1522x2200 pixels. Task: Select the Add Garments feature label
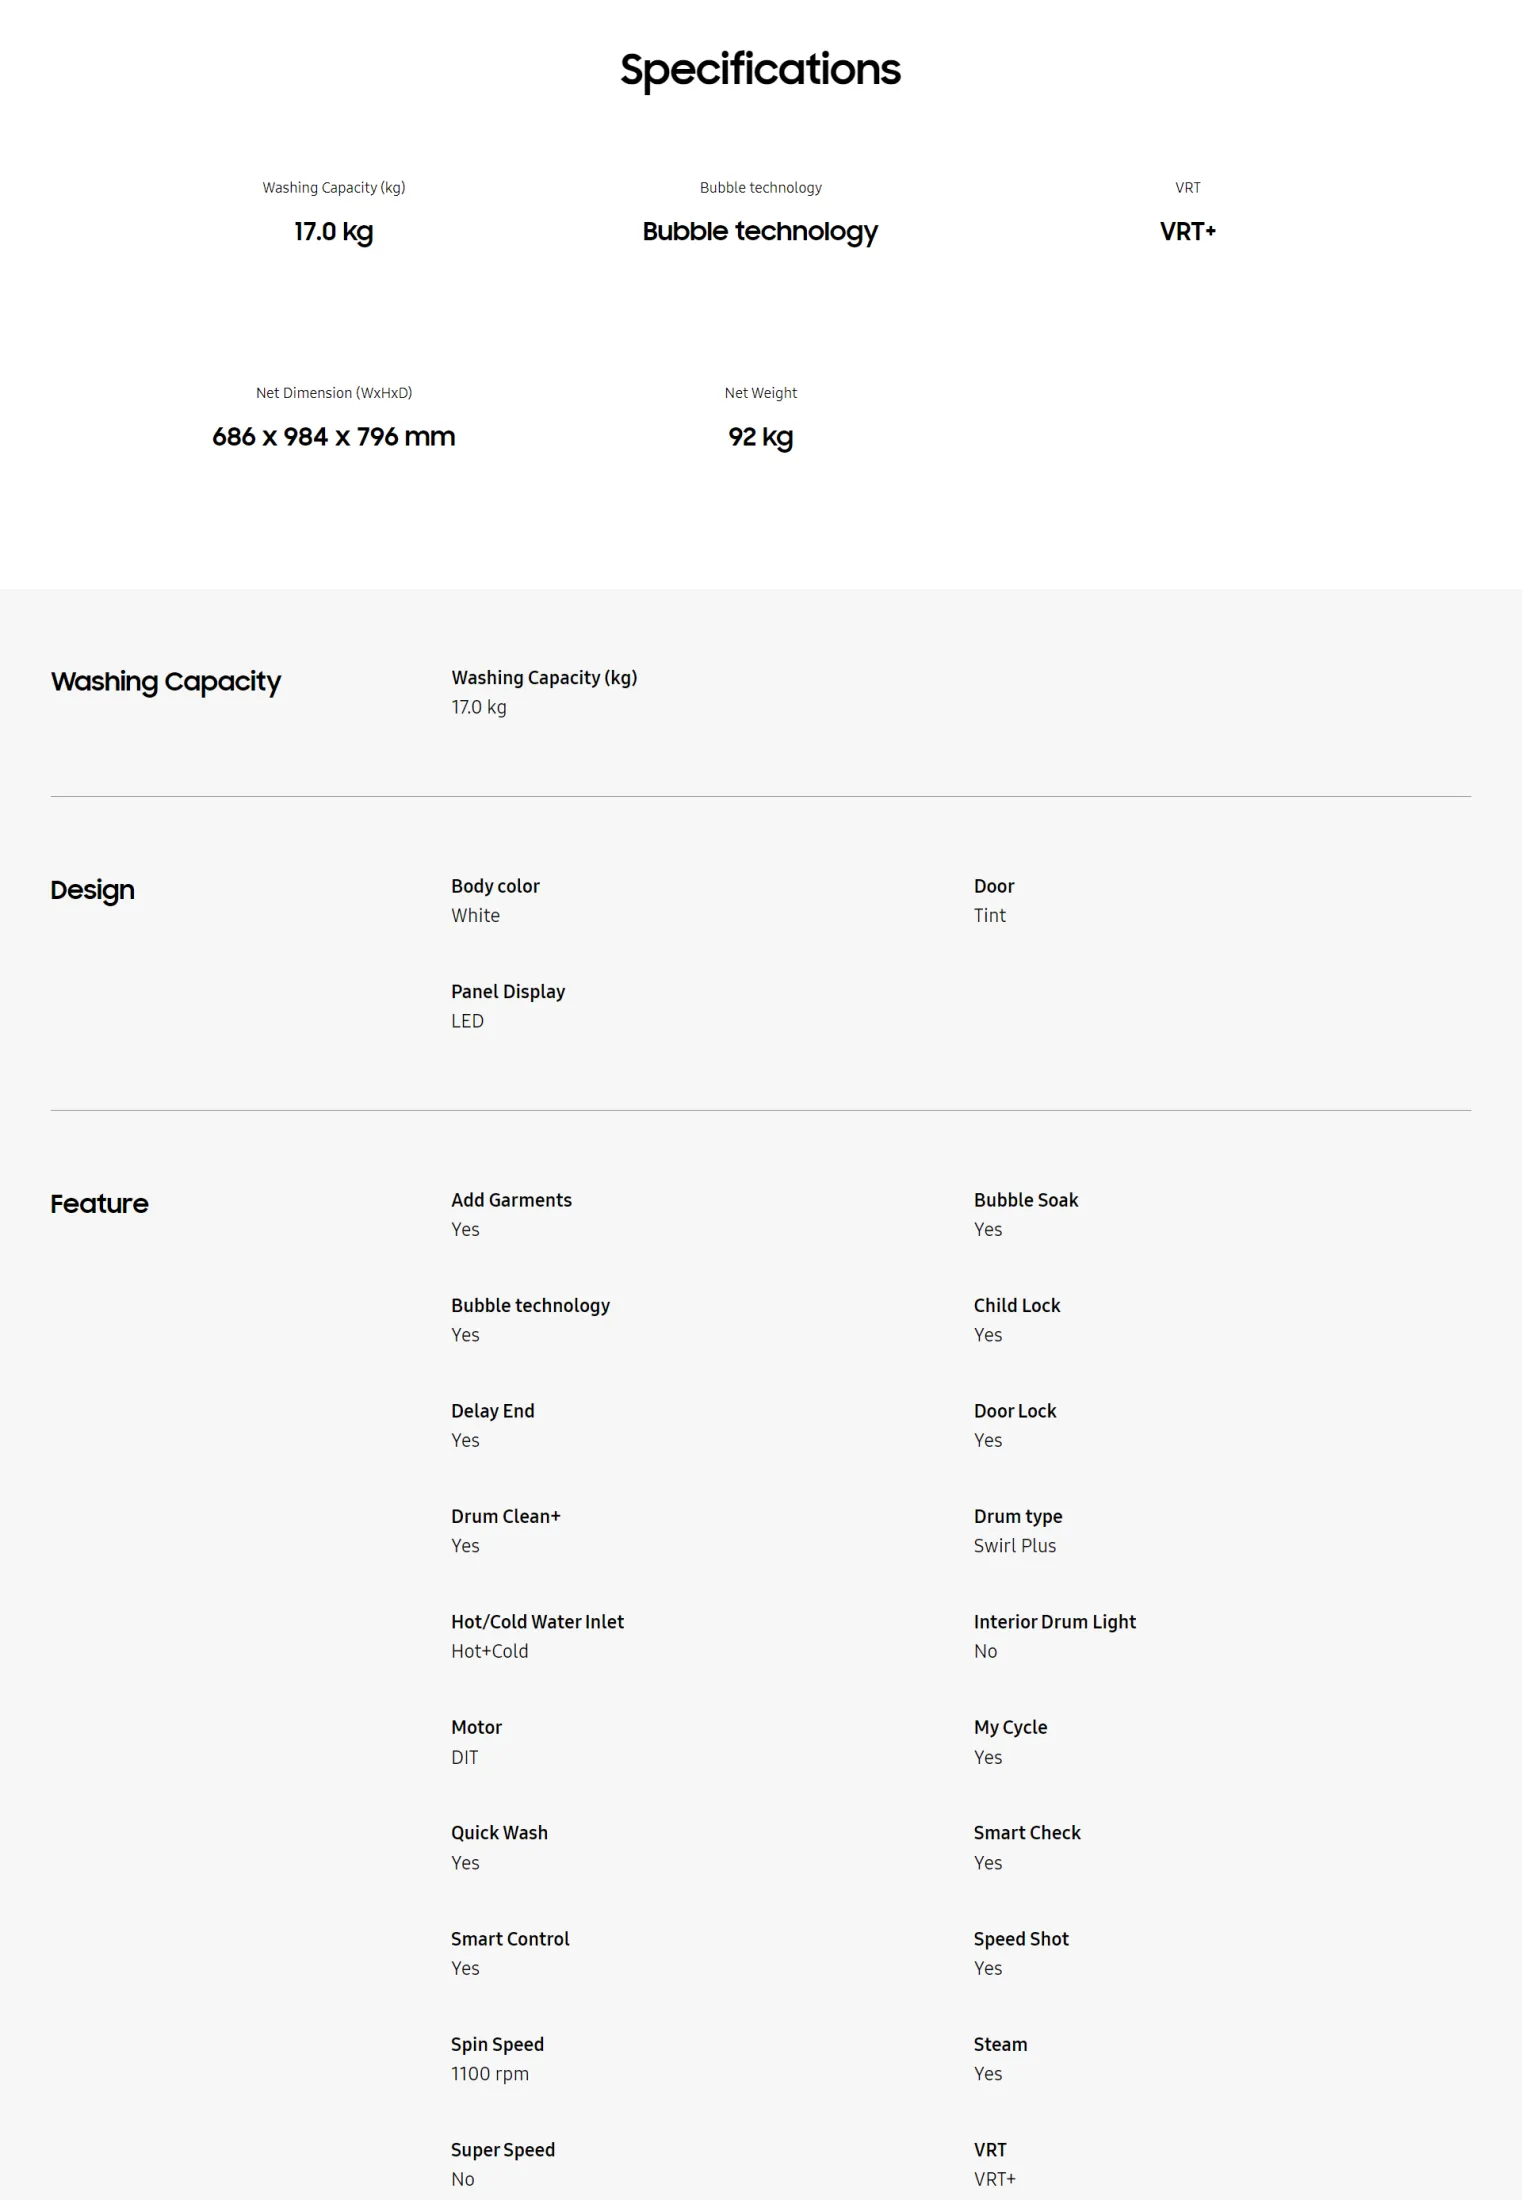click(511, 1200)
